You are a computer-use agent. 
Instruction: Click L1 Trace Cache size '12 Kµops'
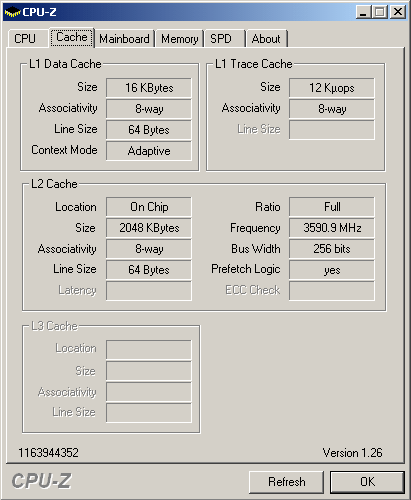pos(332,88)
